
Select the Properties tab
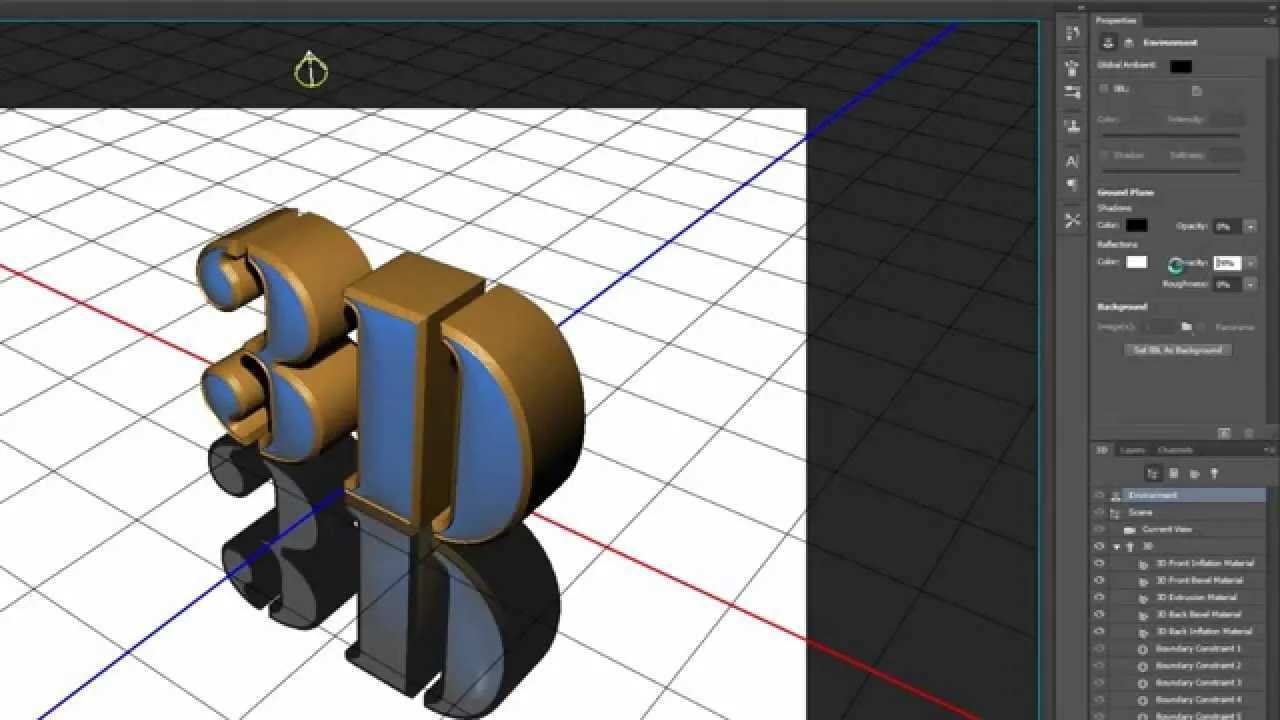pos(1116,20)
